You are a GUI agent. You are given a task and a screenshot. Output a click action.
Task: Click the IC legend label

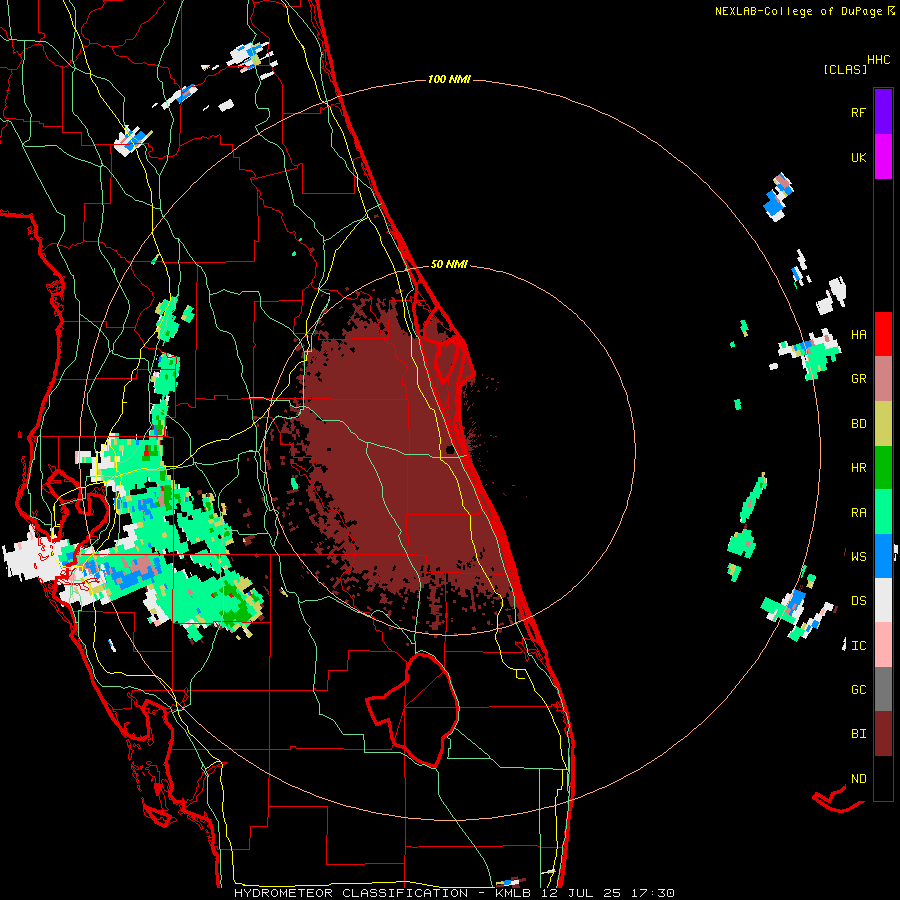point(859,646)
